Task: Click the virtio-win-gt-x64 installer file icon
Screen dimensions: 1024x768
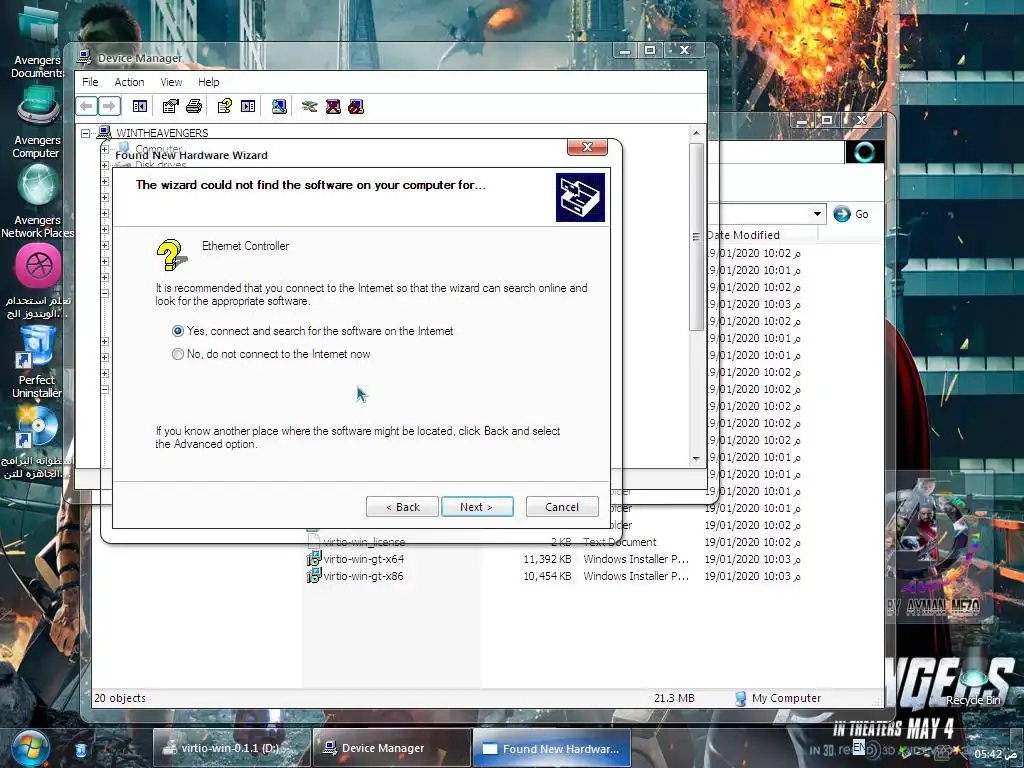Action: [x=313, y=559]
